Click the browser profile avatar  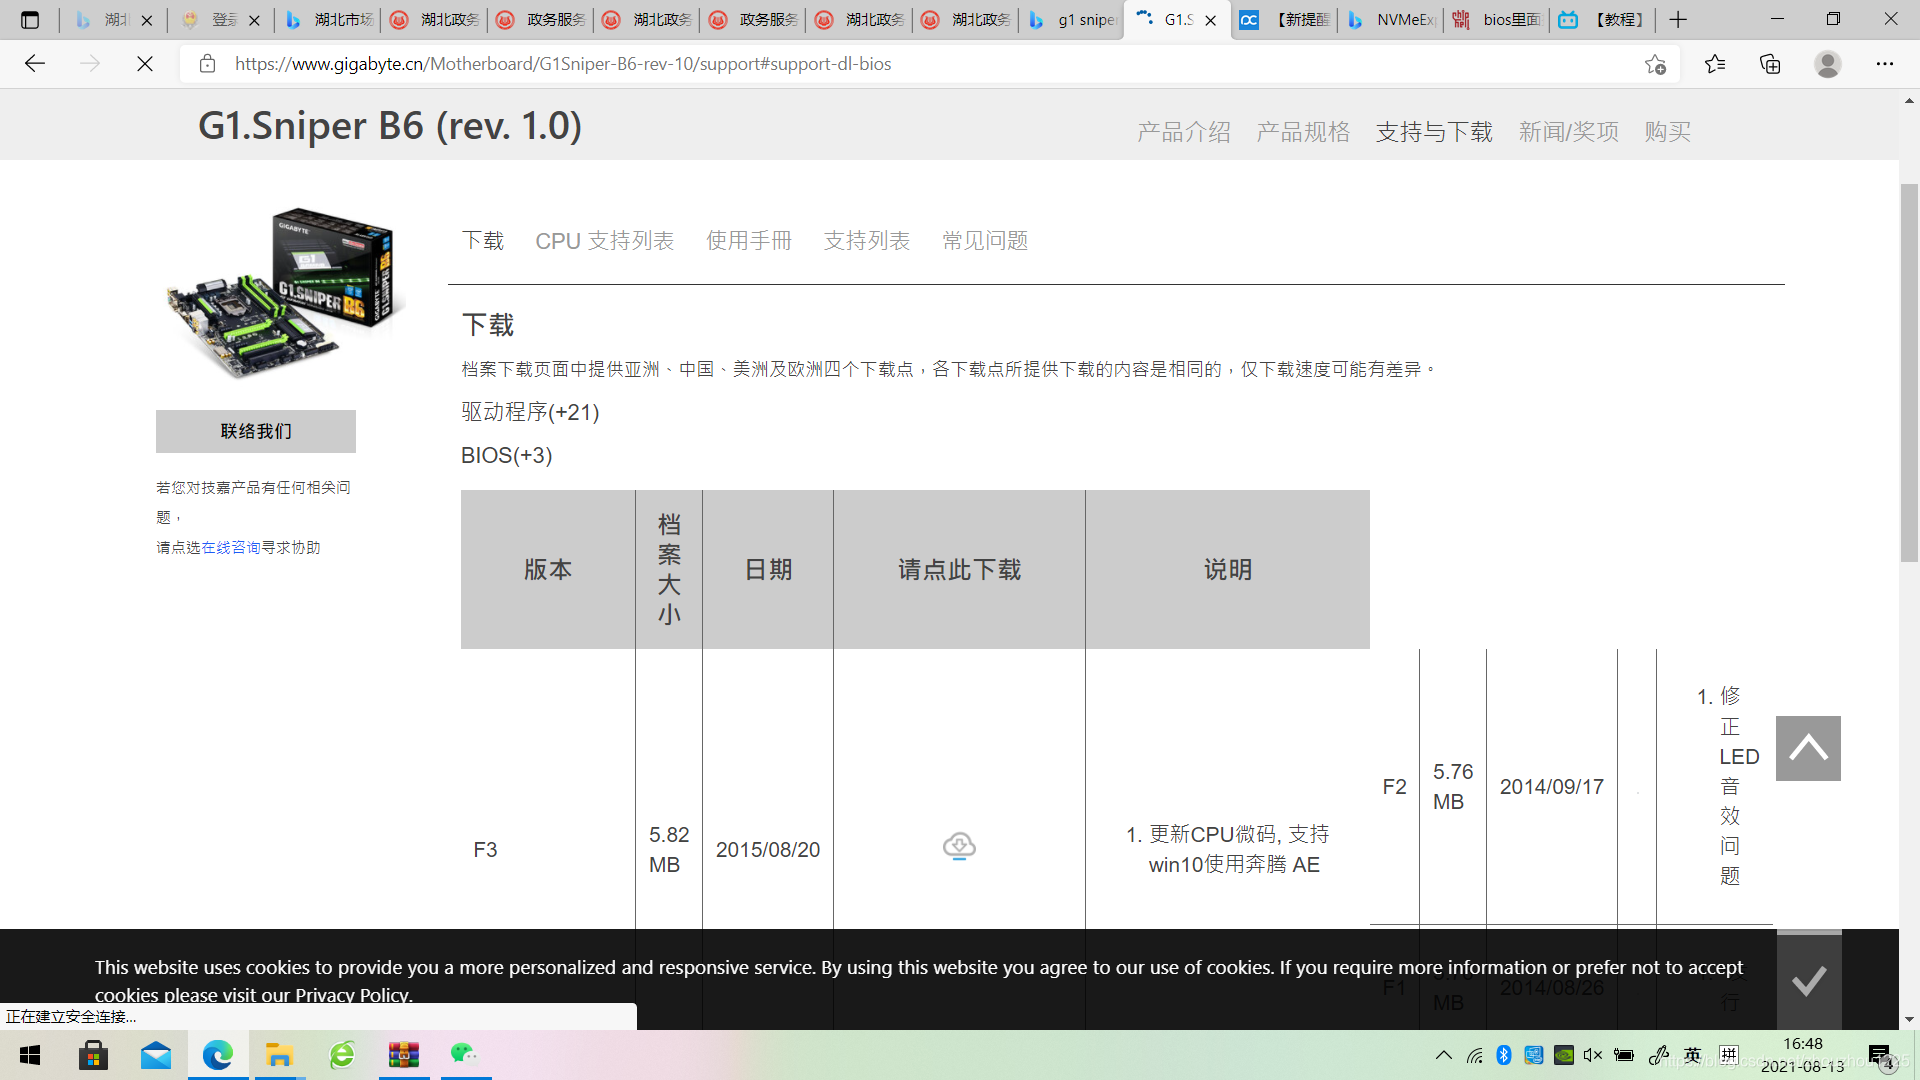[x=1827, y=64]
